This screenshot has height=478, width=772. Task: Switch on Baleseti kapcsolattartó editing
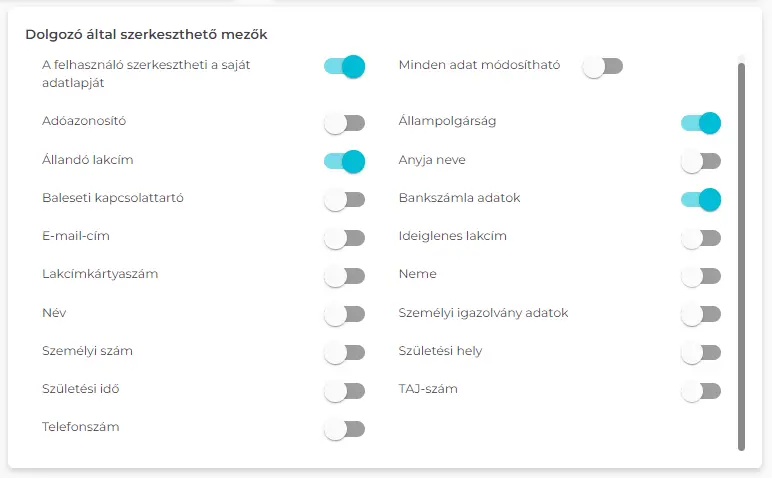coord(344,200)
